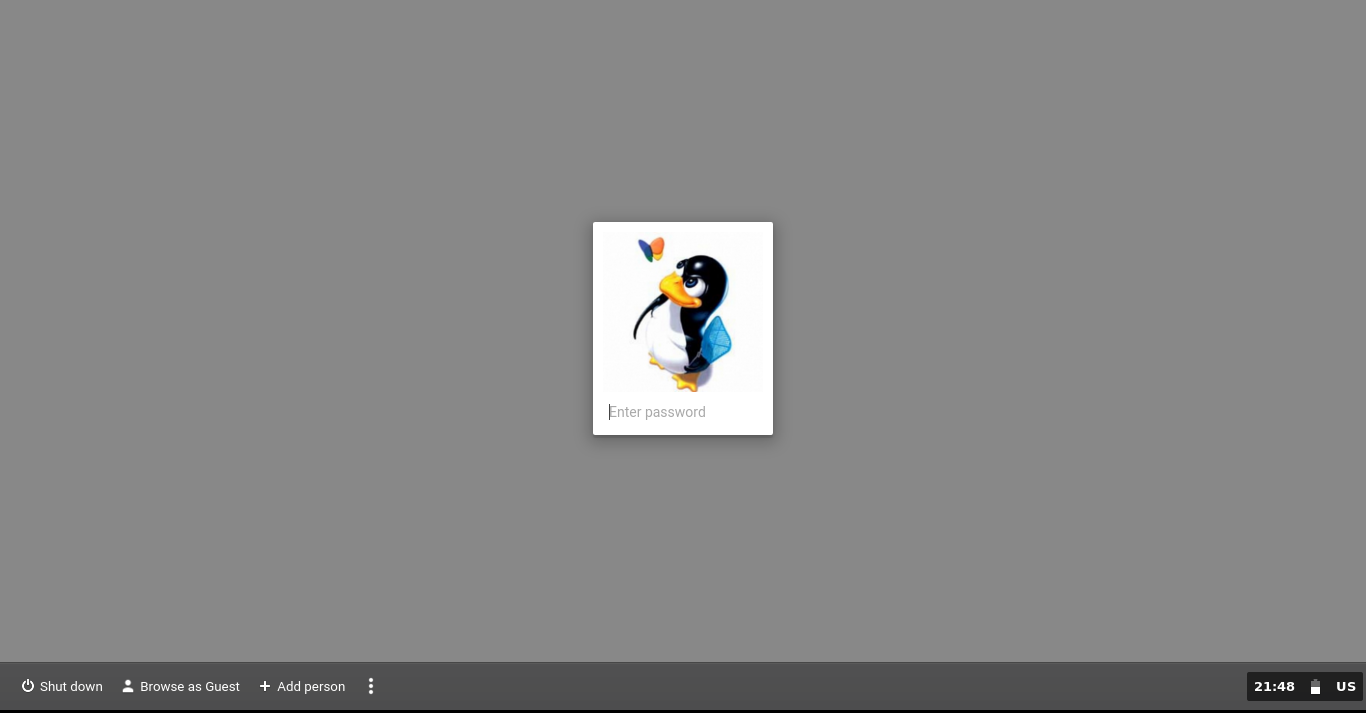Click the Enter password field
Screen dimensions: 1366x713
coord(683,412)
